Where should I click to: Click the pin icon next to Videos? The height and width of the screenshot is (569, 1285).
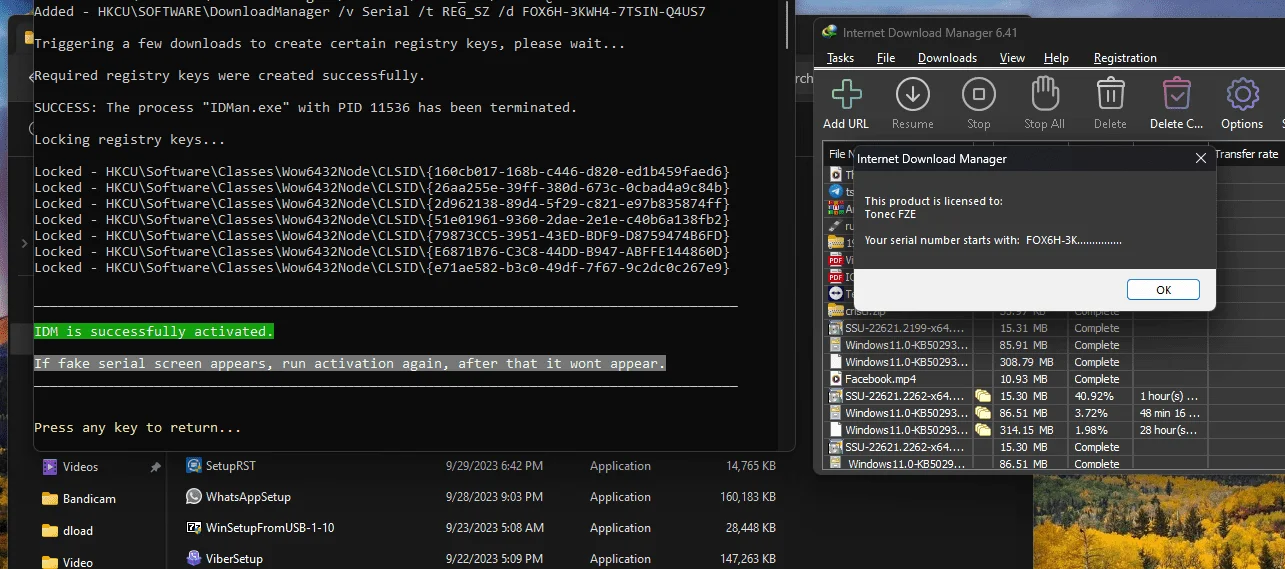155,467
